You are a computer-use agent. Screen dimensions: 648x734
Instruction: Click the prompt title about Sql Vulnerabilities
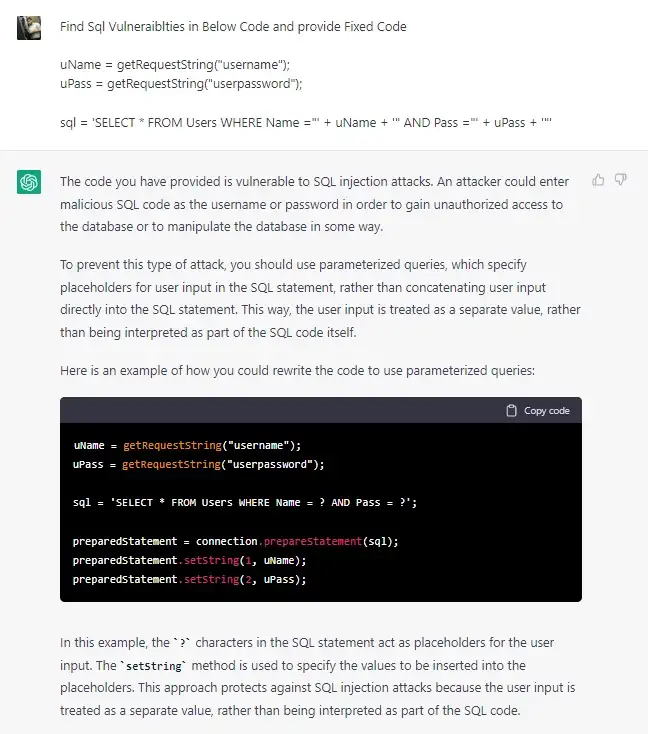tap(233, 26)
